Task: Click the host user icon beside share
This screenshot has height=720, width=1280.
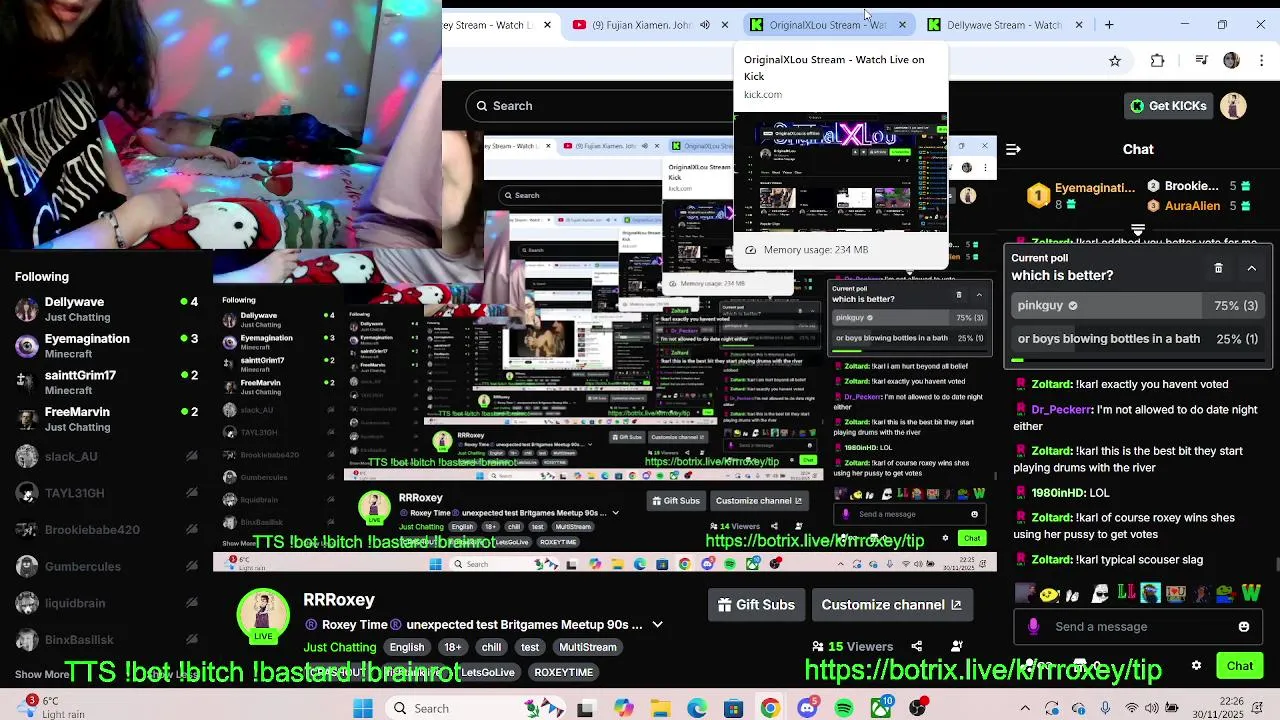Action: tap(957, 646)
